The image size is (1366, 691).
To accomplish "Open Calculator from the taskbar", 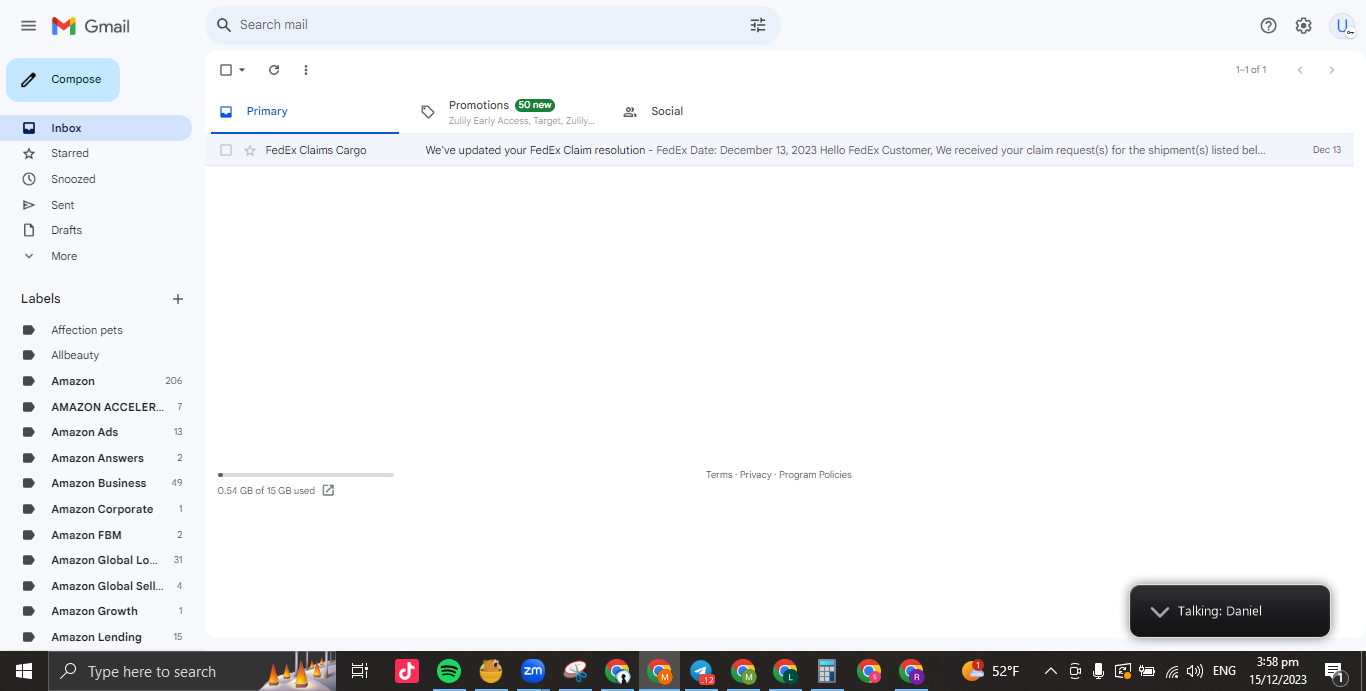I will (x=826, y=671).
